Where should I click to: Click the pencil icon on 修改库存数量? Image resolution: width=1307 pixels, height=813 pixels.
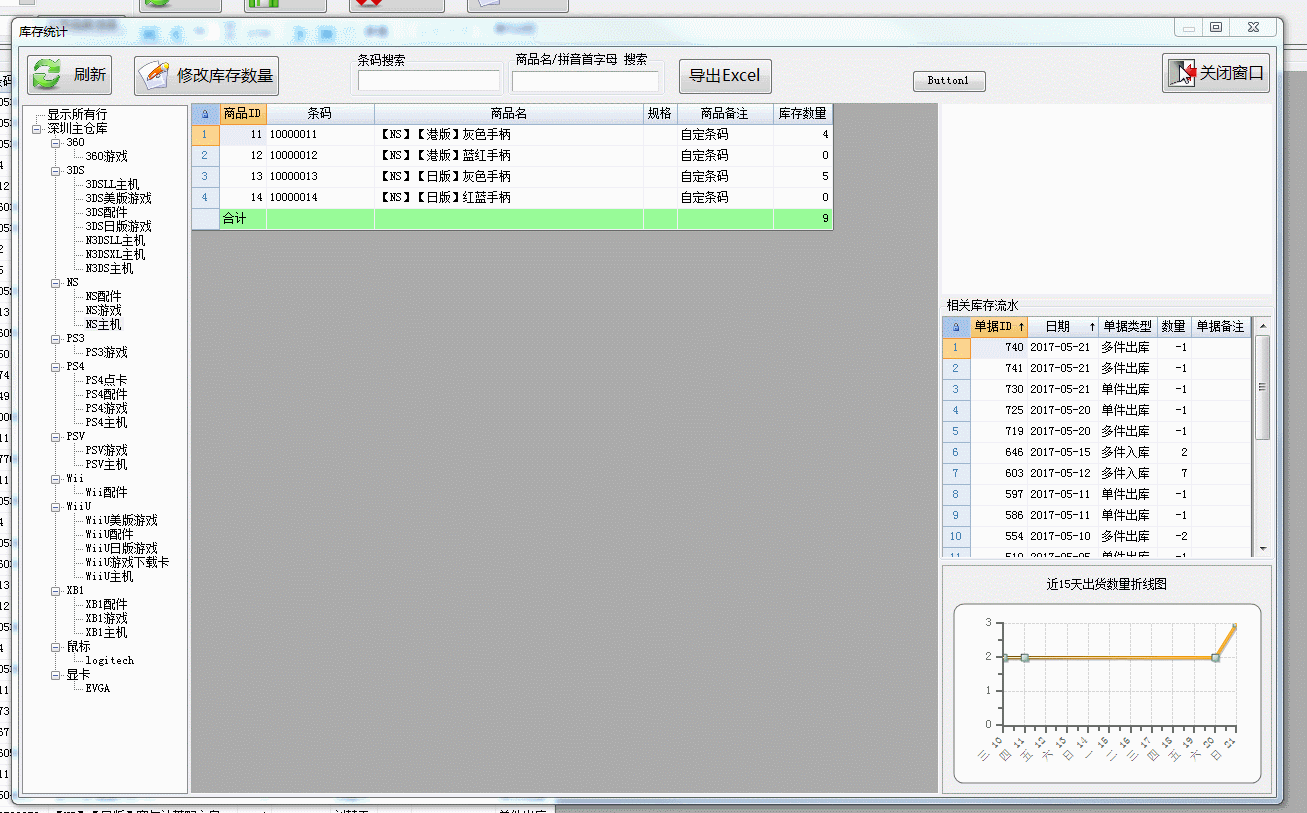click(155, 75)
